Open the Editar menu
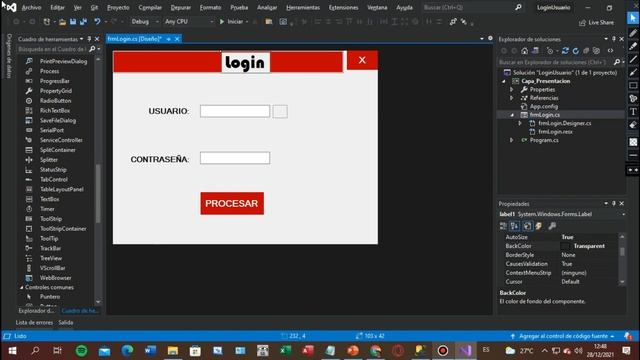Viewport: 640px width, 360px height. coord(57,7)
